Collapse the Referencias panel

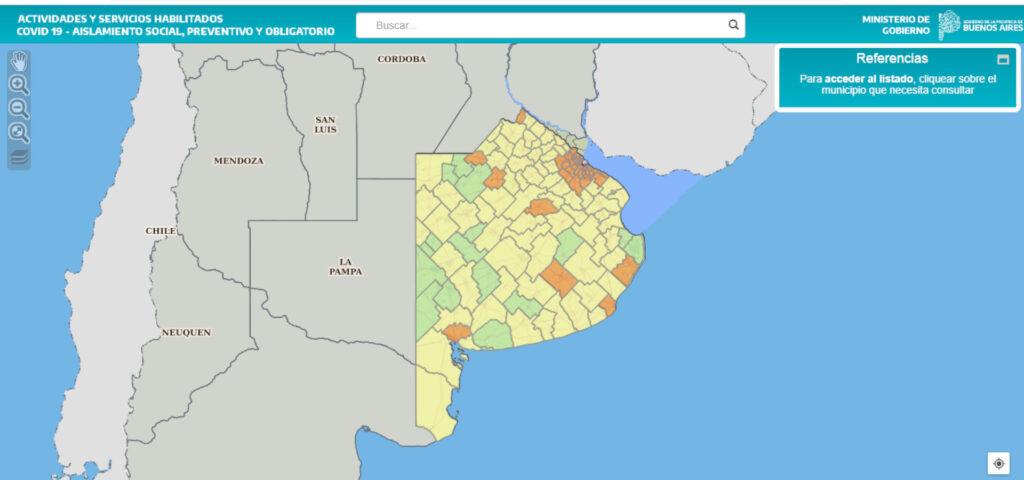pos(1003,59)
